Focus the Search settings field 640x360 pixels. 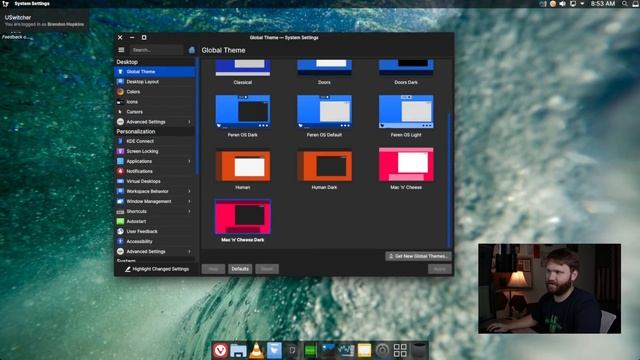click(157, 50)
